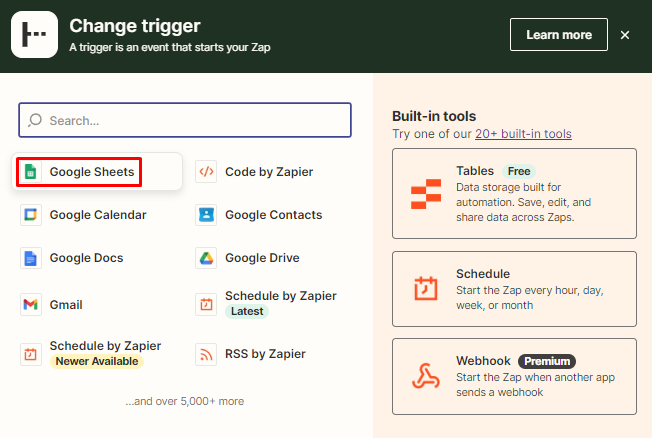Click the Google Contacts icon
The image size is (652, 438).
(x=206, y=215)
